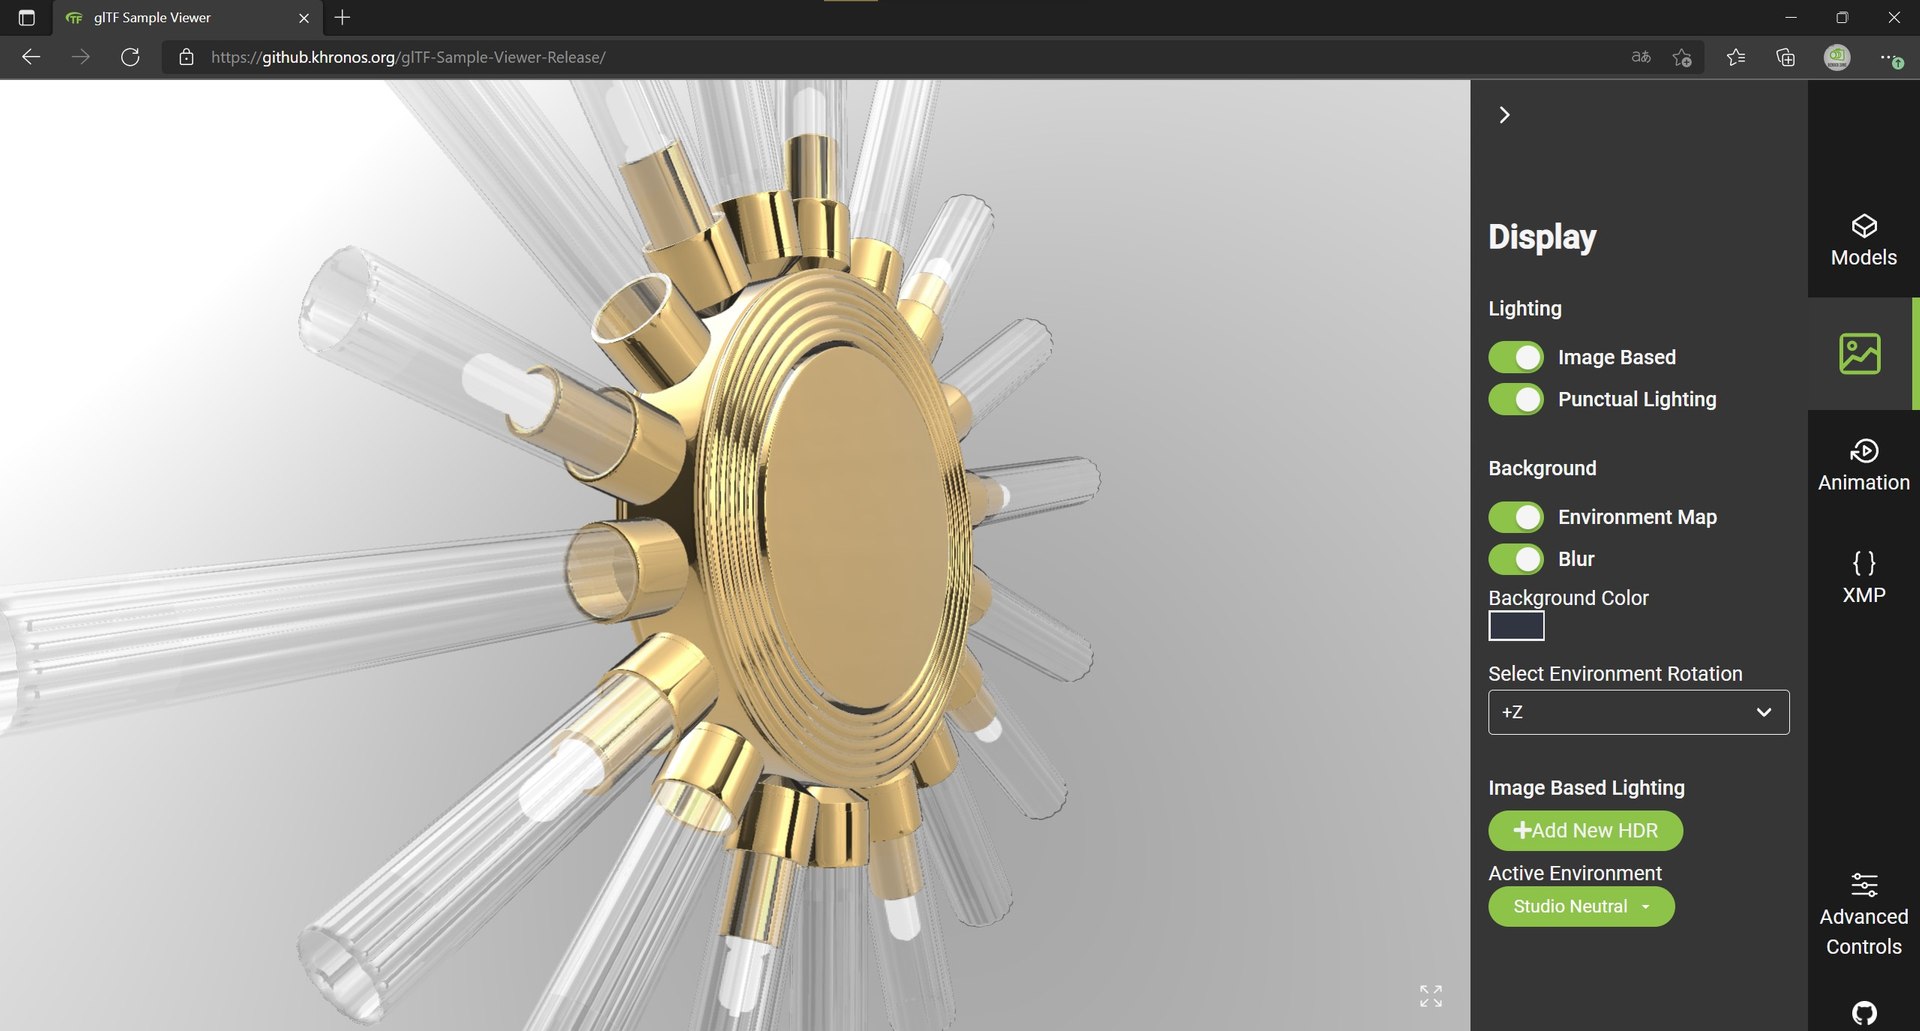Go back in browser history
Screen dimensions: 1920x1031
pyautogui.click(x=31, y=57)
